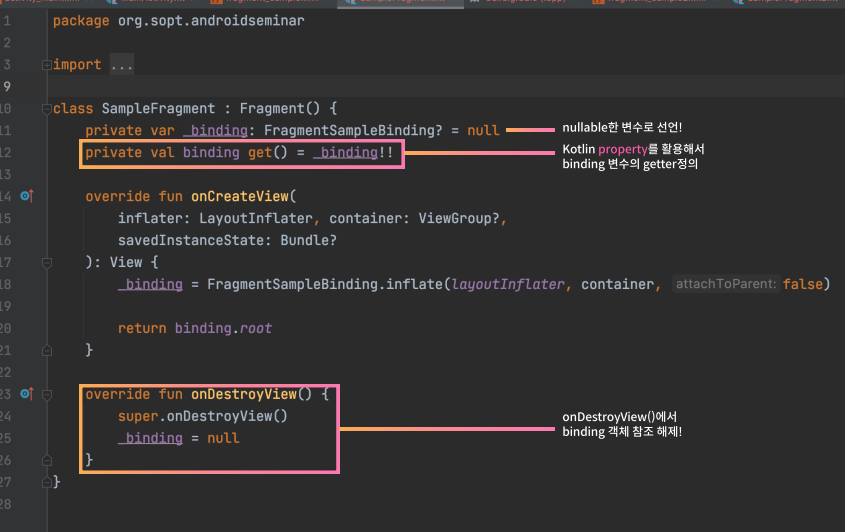Click the type "FragmentSampleBinding?" in the var declaration
Viewport: 845px width, 532px height.
coord(353,130)
